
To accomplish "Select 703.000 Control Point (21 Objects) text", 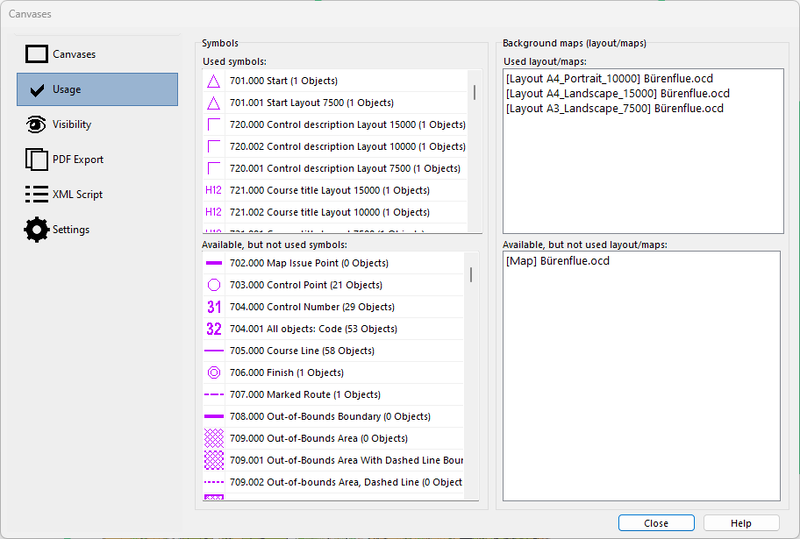I will click(x=306, y=285).
